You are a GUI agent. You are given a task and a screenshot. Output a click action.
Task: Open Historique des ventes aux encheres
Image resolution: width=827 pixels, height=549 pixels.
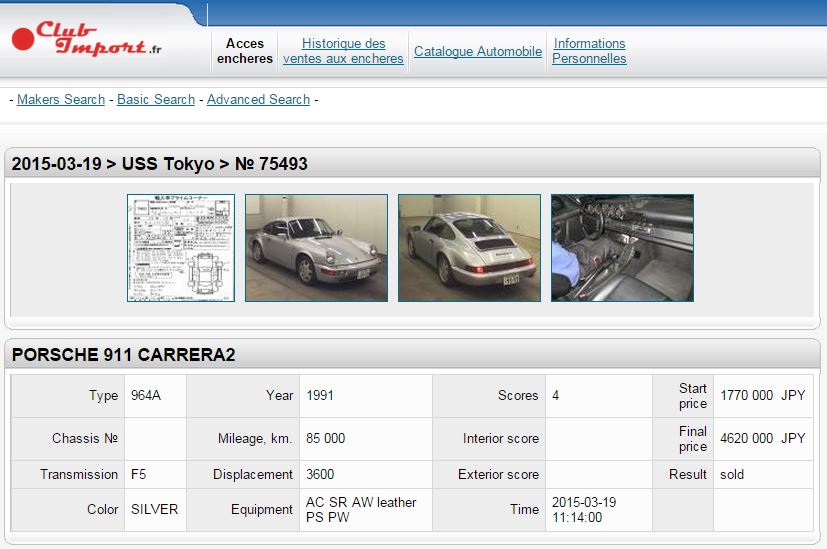click(x=343, y=51)
